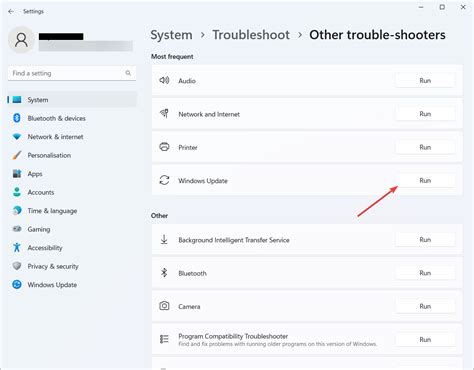Open Bluetooth & devices via its sidebar icon

click(17, 118)
